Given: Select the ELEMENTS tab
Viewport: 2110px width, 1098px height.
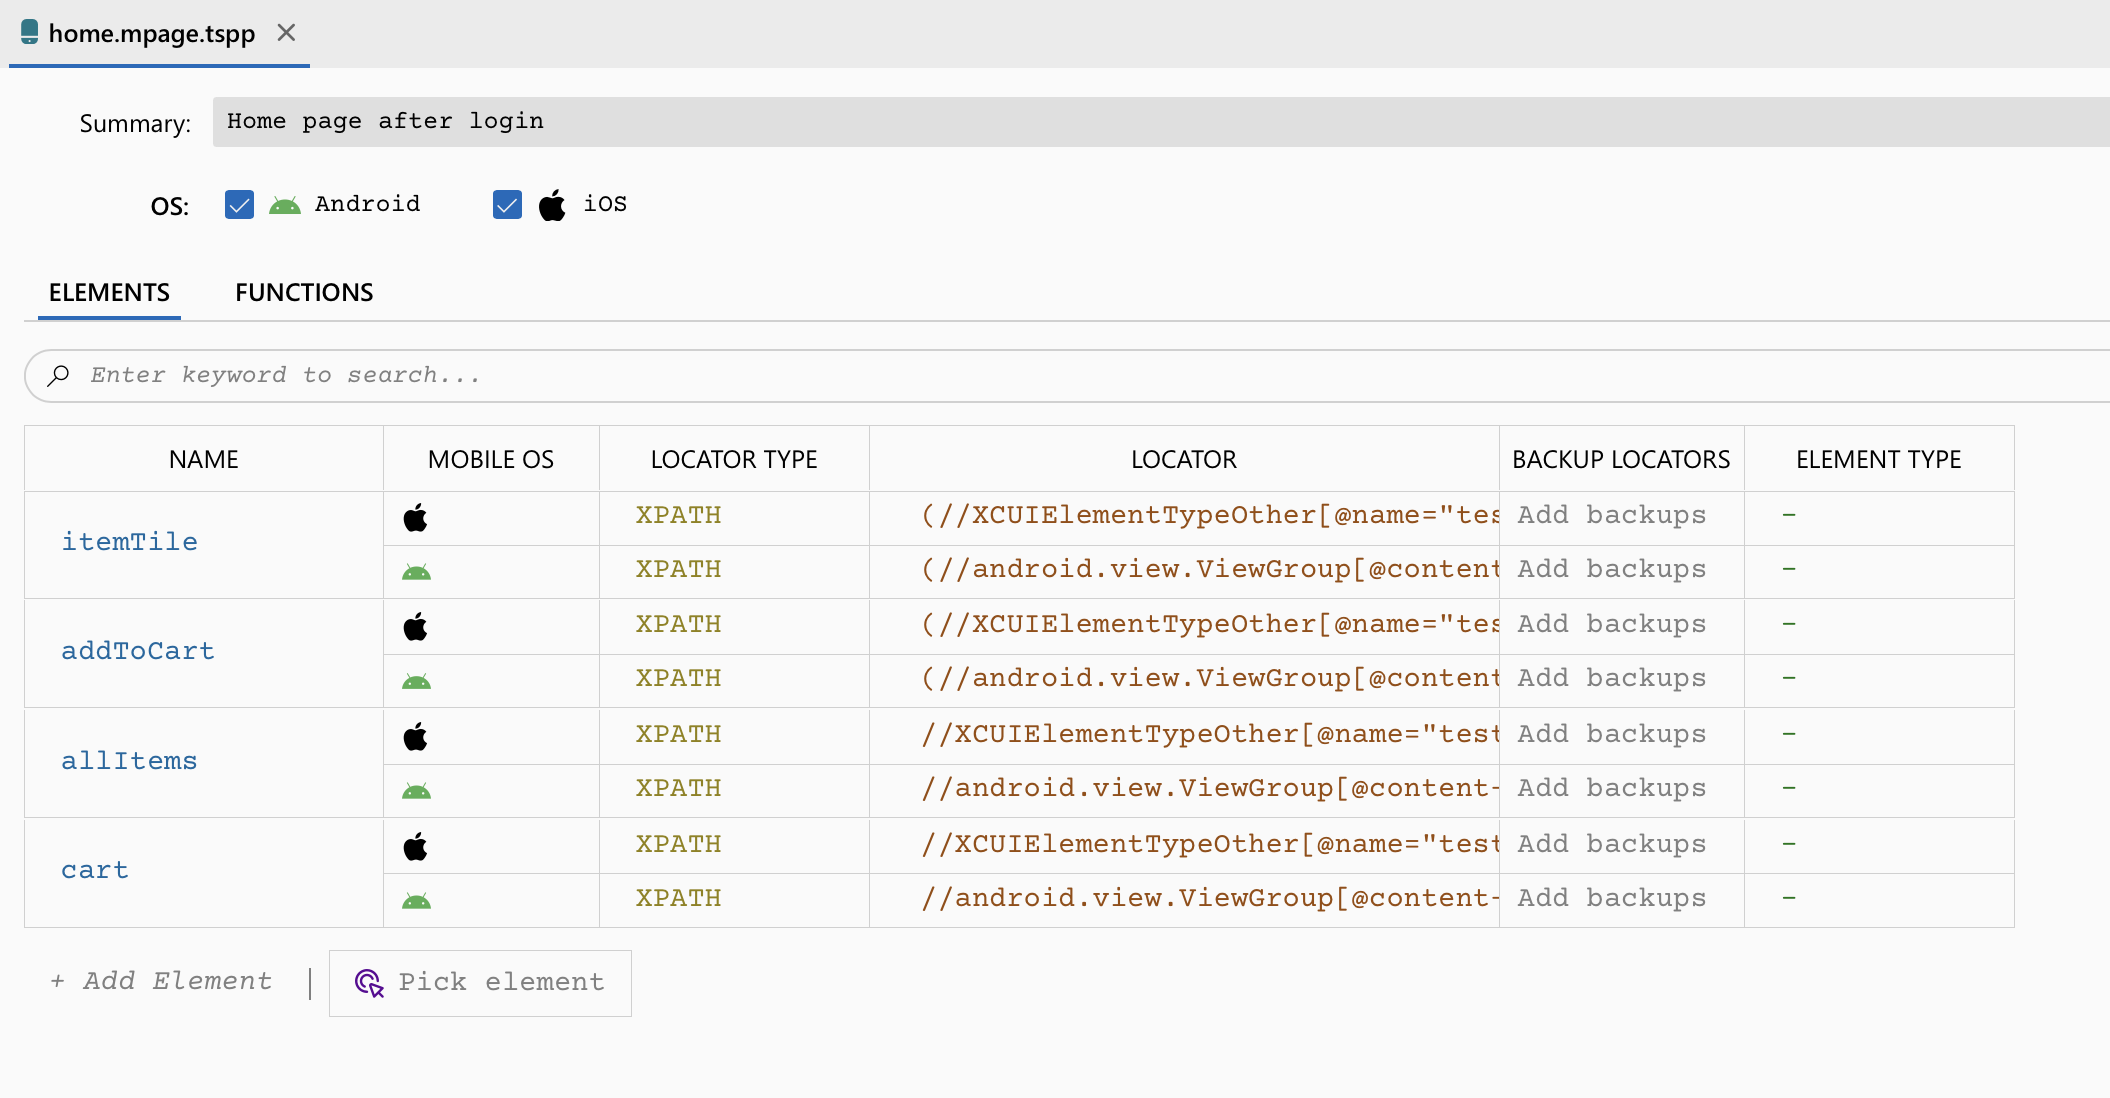Looking at the screenshot, I should pos(108,292).
